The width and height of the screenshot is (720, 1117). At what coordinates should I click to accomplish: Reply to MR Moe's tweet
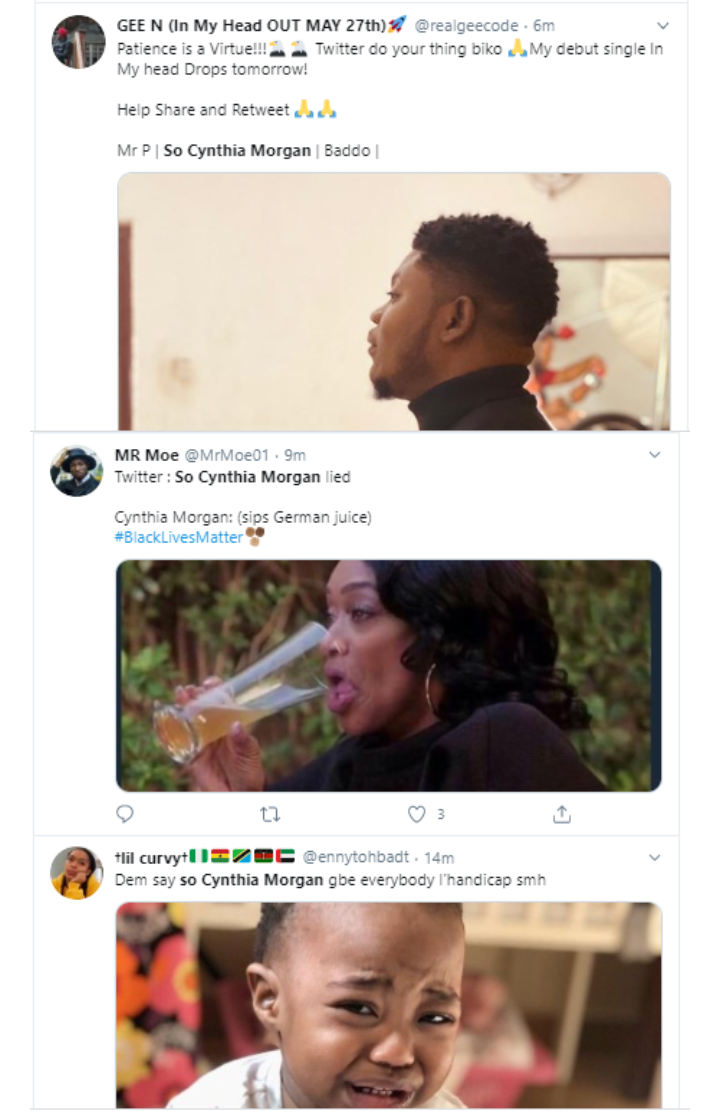(125, 814)
